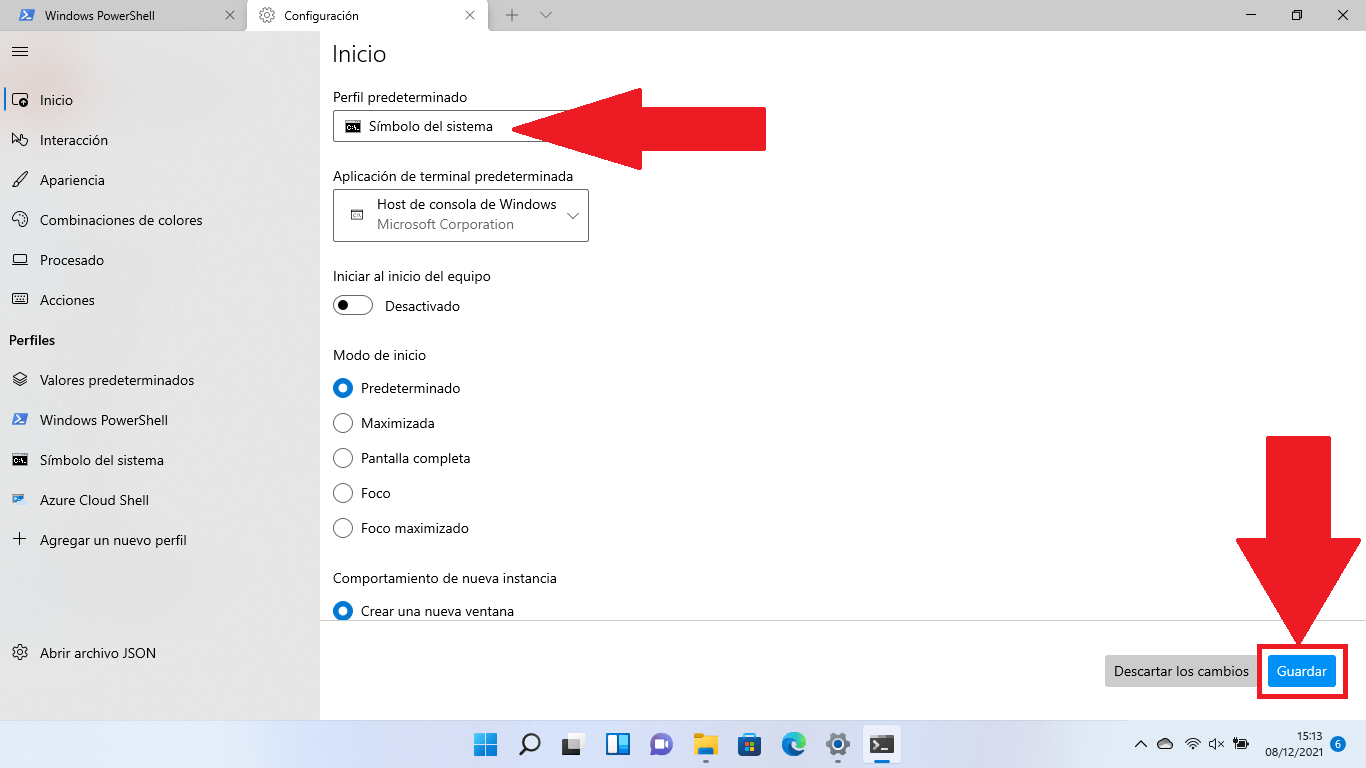Open Valores predeterminados profile settings
This screenshot has height=768, width=1366.
pyautogui.click(x=160, y=380)
